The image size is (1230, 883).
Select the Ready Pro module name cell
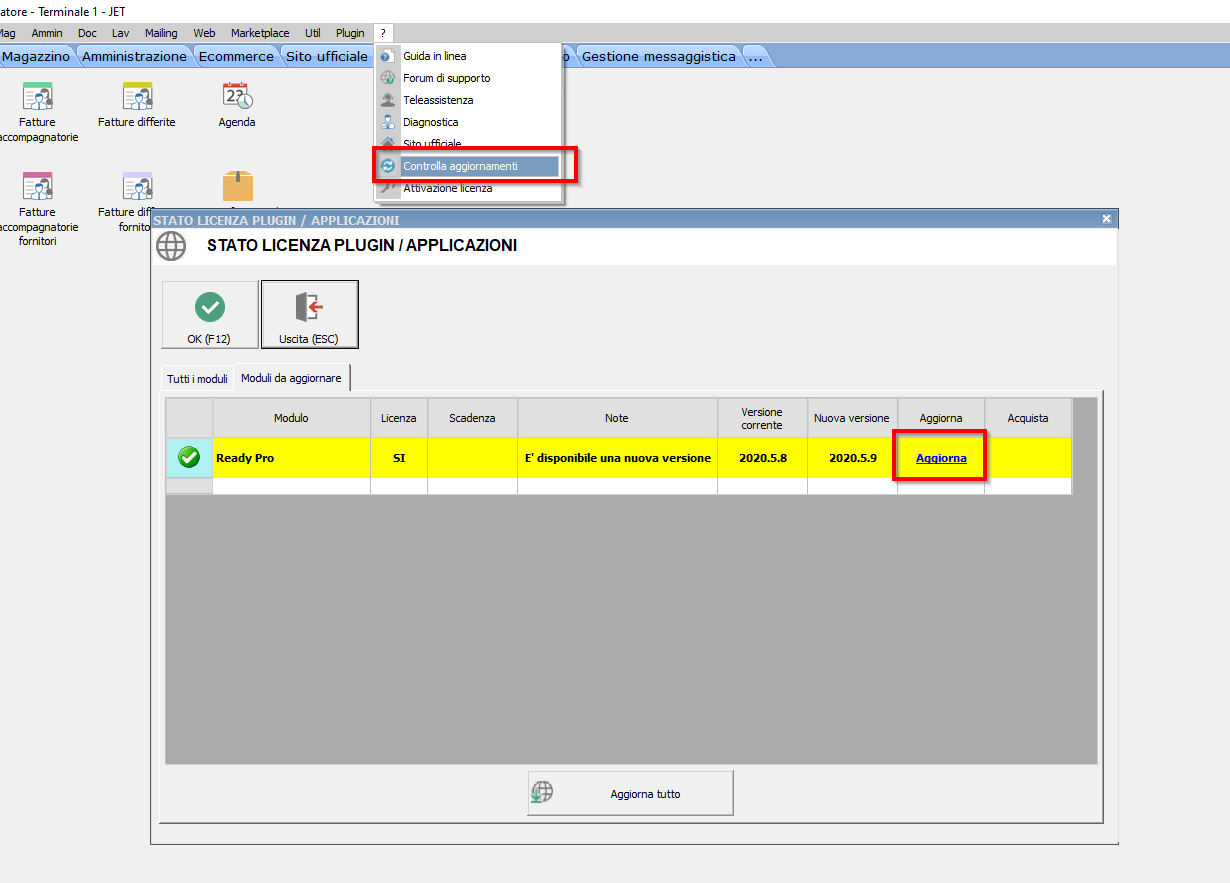(x=291, y=458)
